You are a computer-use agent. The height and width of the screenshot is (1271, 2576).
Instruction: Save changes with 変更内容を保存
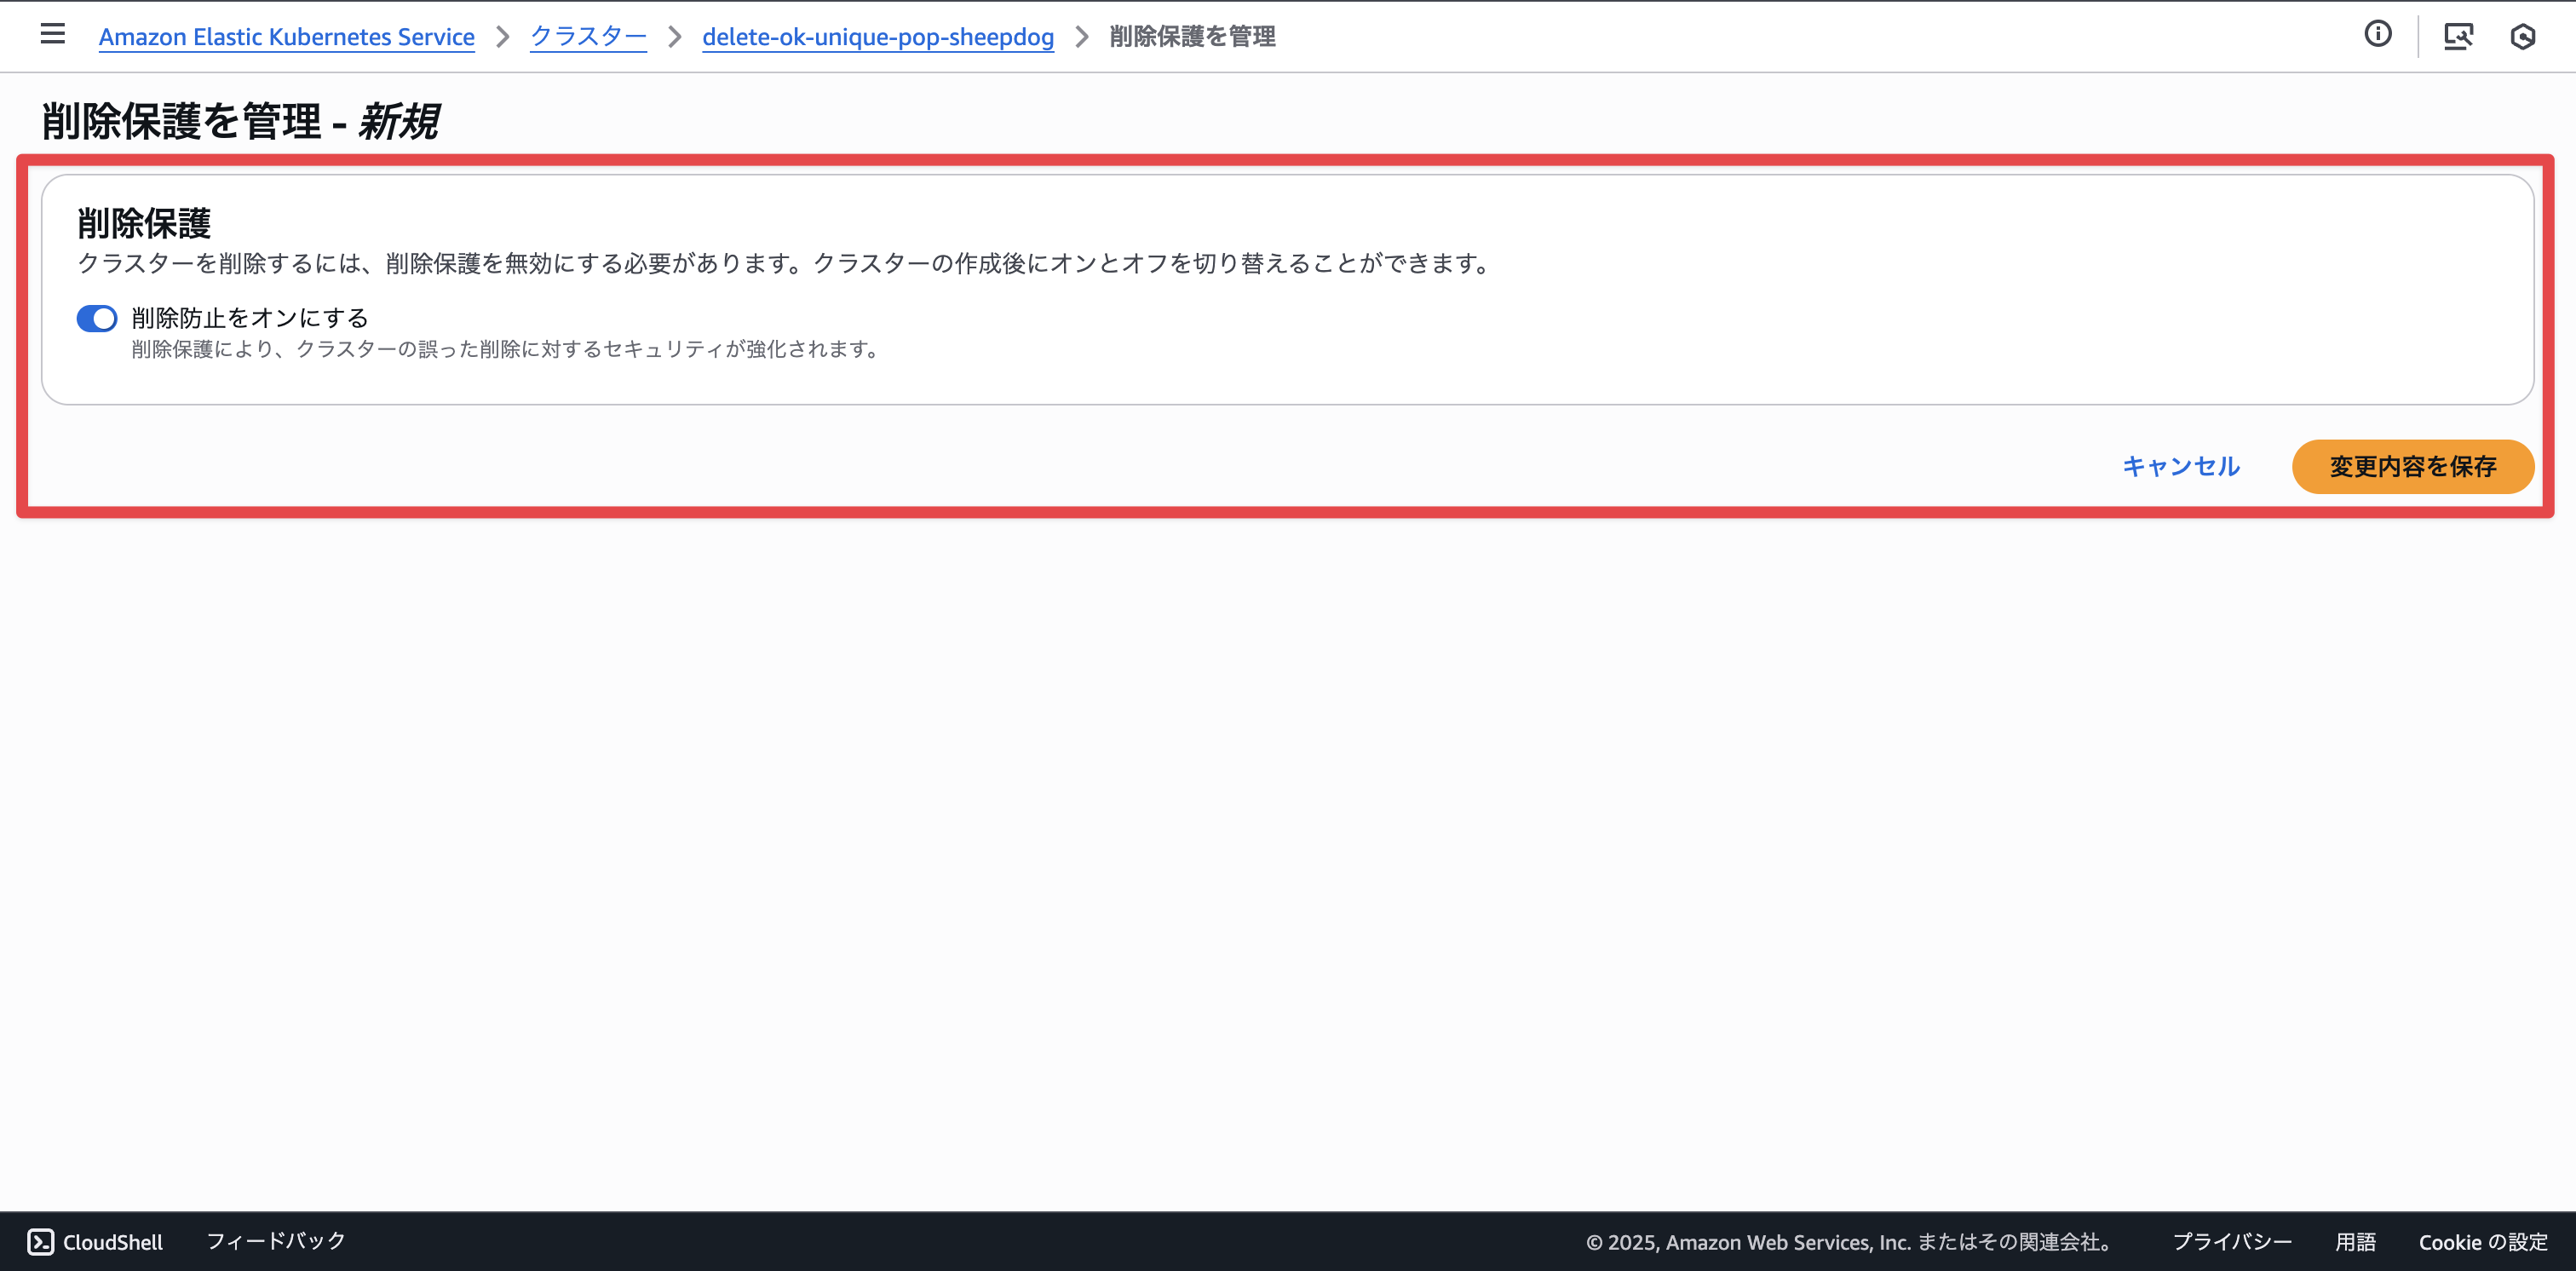(x=2412, y=466)
